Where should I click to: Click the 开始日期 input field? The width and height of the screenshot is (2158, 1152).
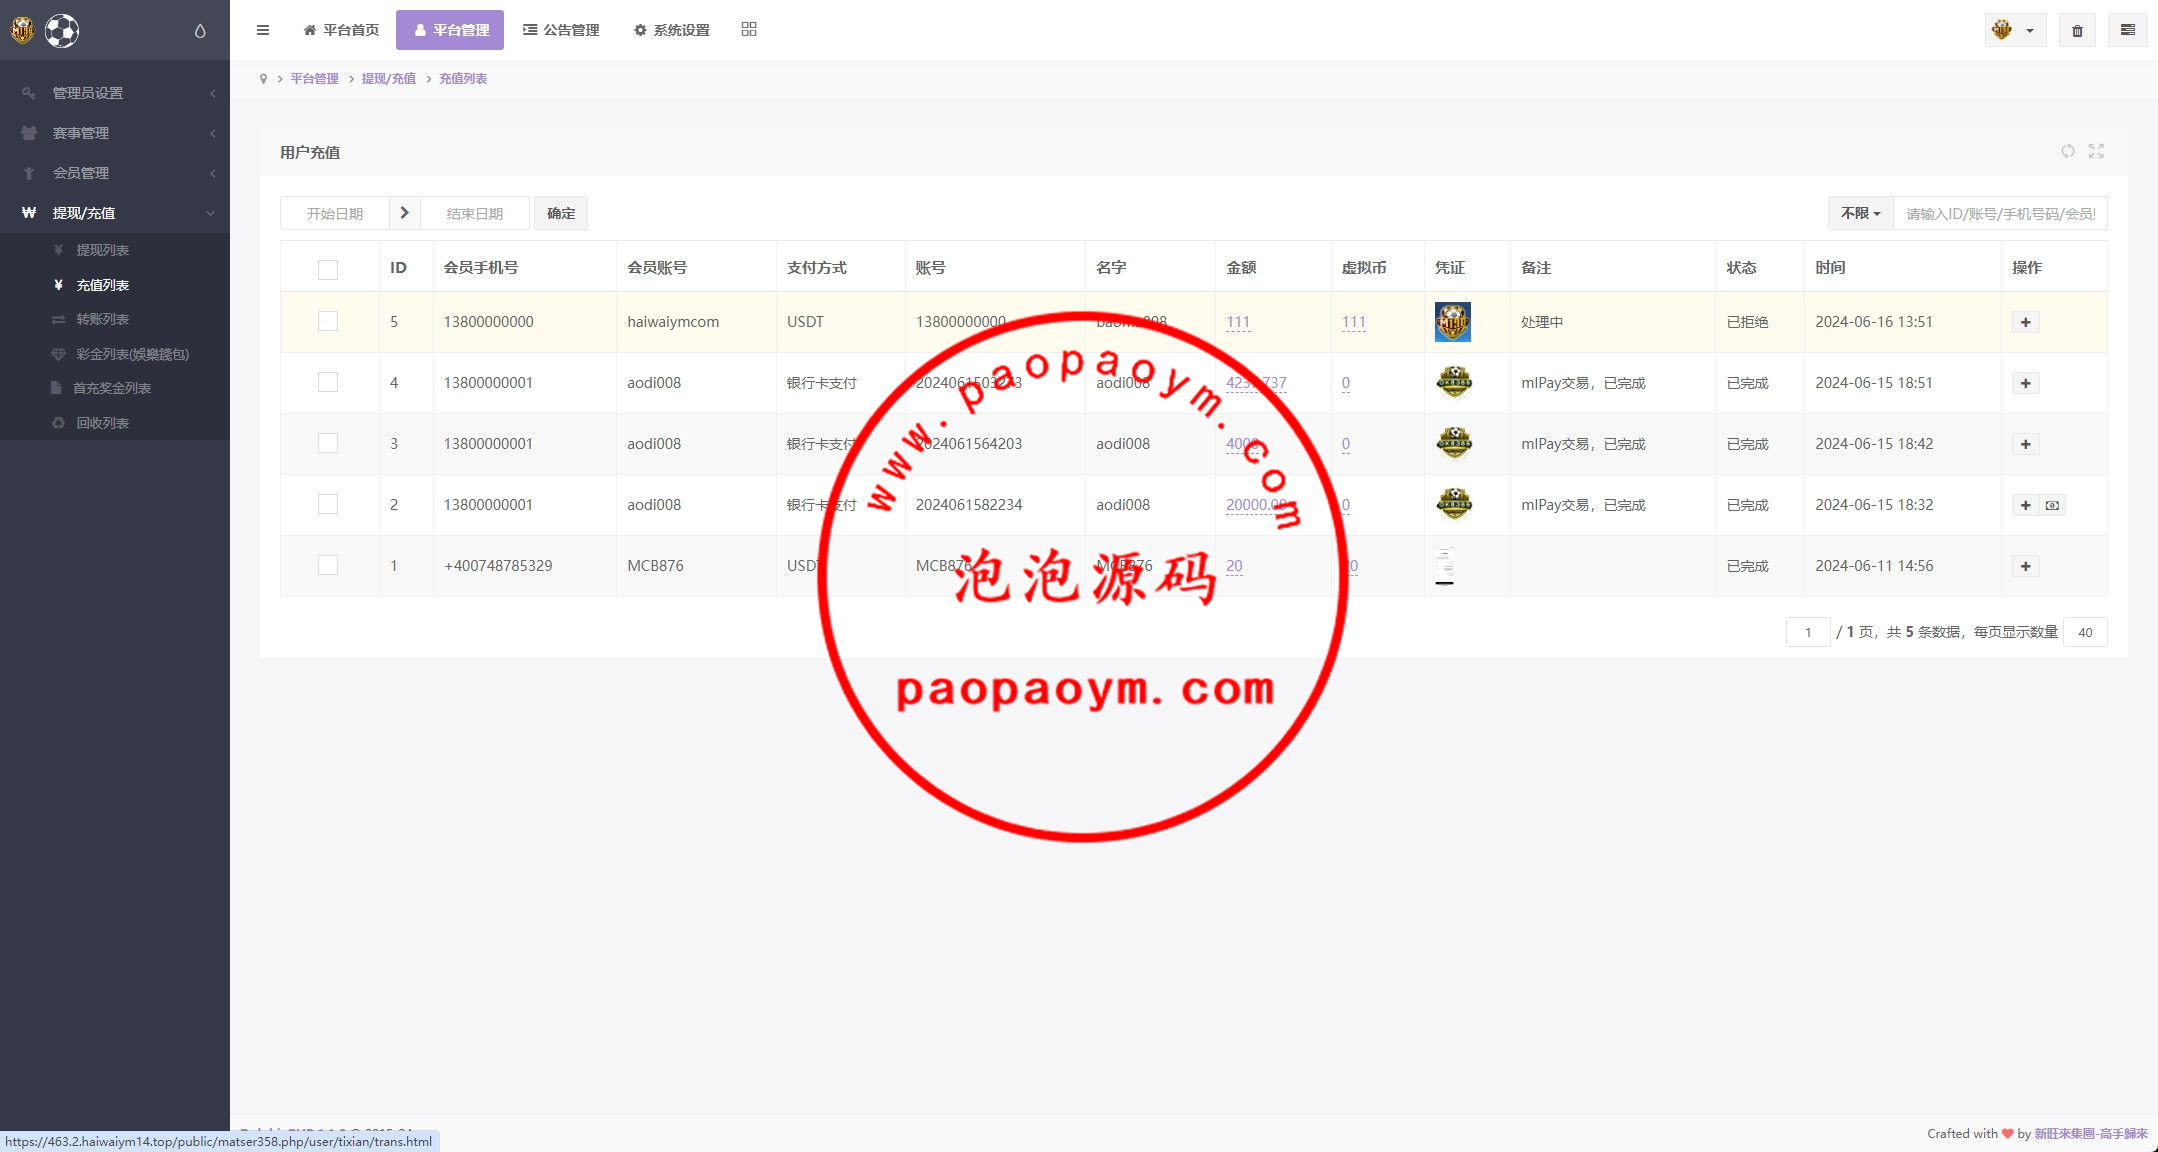pos(335,213)
